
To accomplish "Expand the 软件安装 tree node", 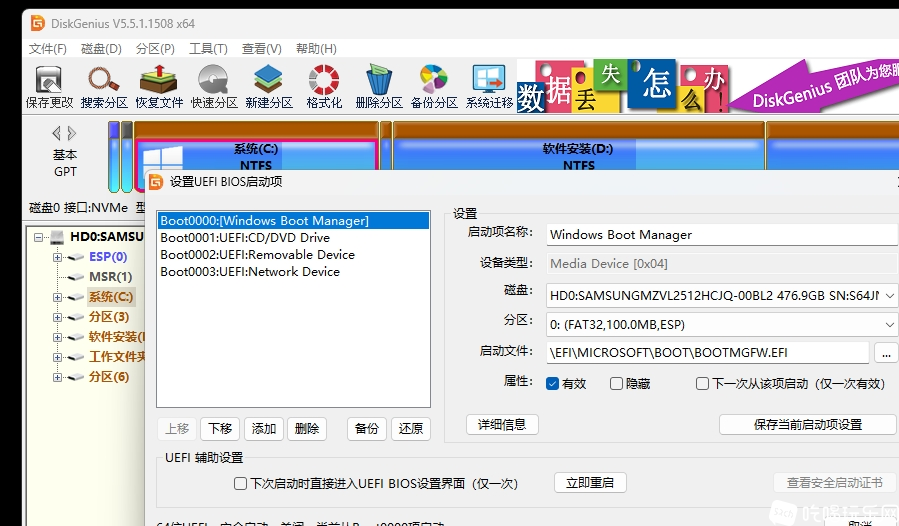I will 57,337.
